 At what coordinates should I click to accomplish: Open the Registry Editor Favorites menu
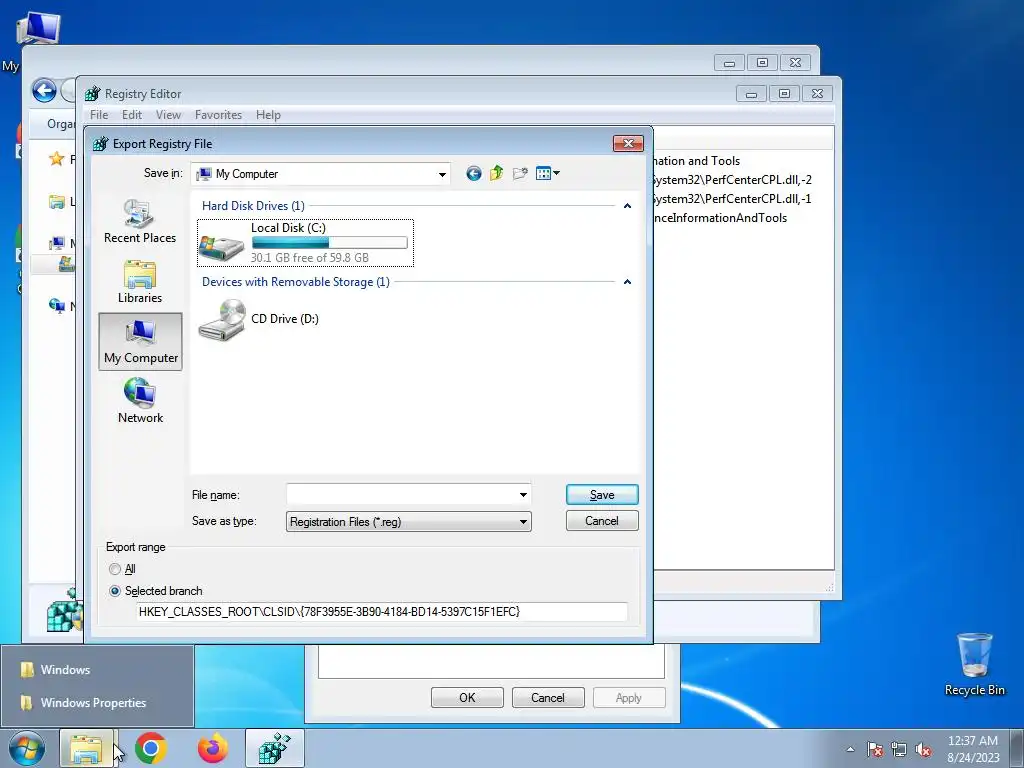(218, 115)
